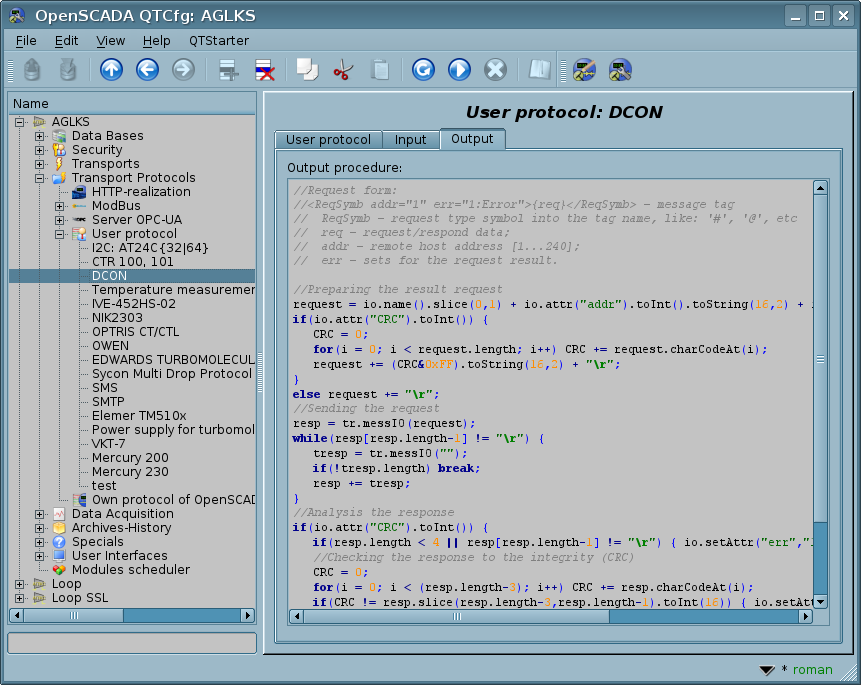Switch to the Input tab
The height and width of the screenshot is (685, 861).
pos(410,140)
